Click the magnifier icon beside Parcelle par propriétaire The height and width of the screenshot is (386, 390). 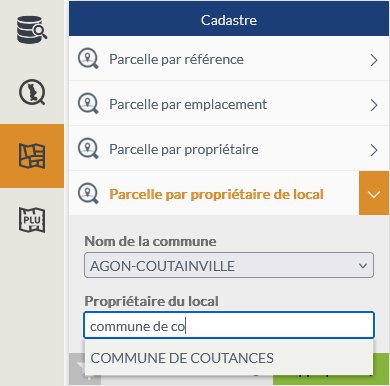coord(88,149)
